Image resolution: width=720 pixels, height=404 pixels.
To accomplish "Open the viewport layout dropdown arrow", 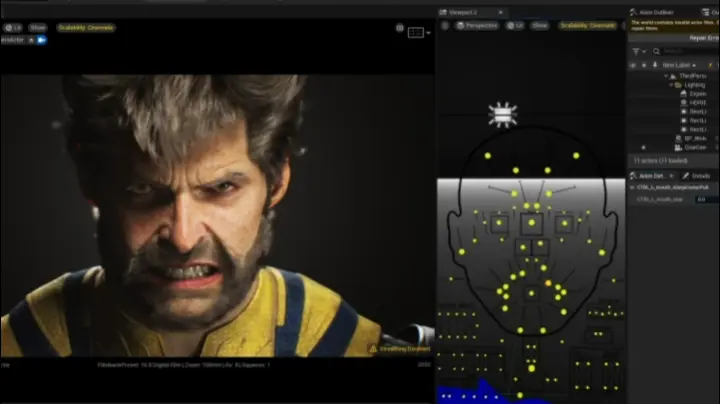I will (x=428, y=33).
